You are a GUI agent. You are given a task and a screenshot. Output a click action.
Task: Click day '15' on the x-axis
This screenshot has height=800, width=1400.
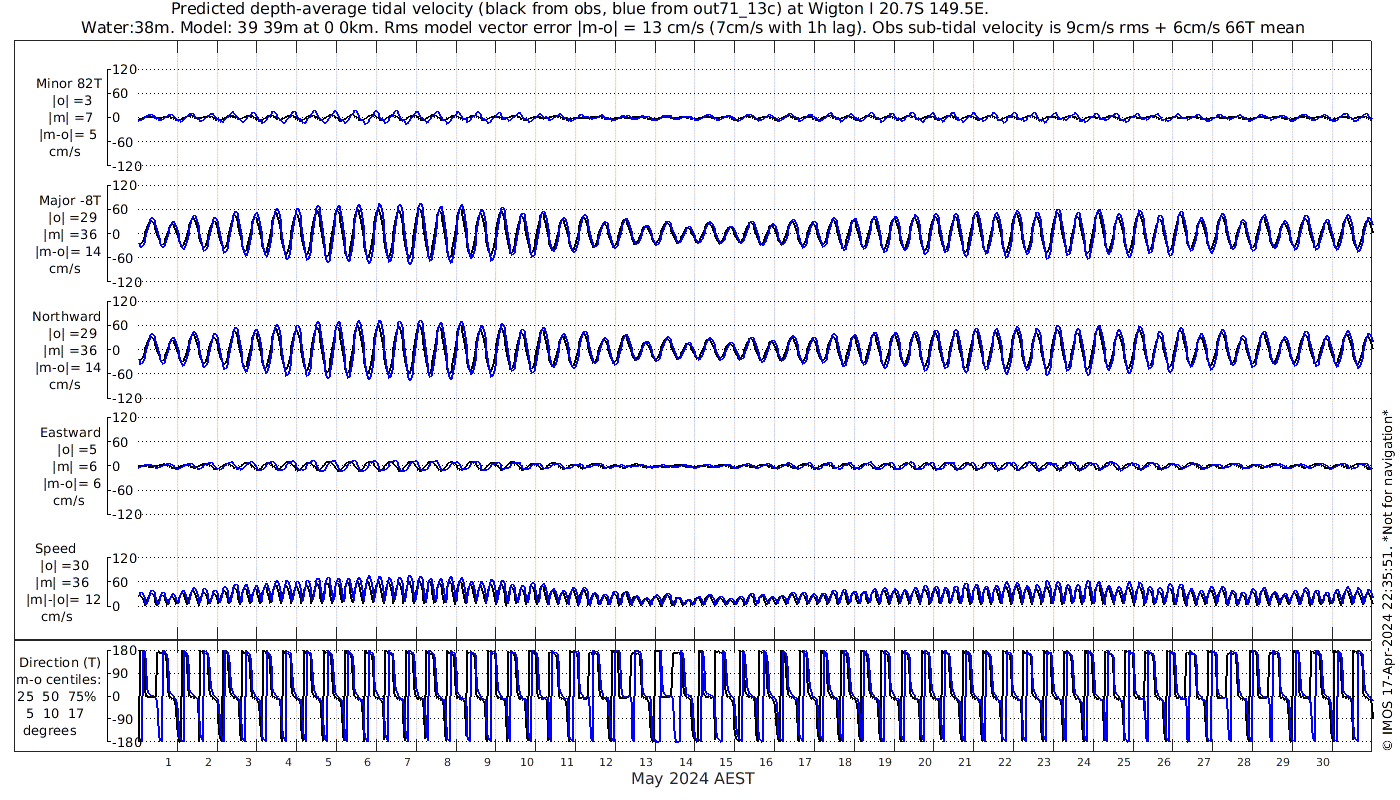(726, 762)
